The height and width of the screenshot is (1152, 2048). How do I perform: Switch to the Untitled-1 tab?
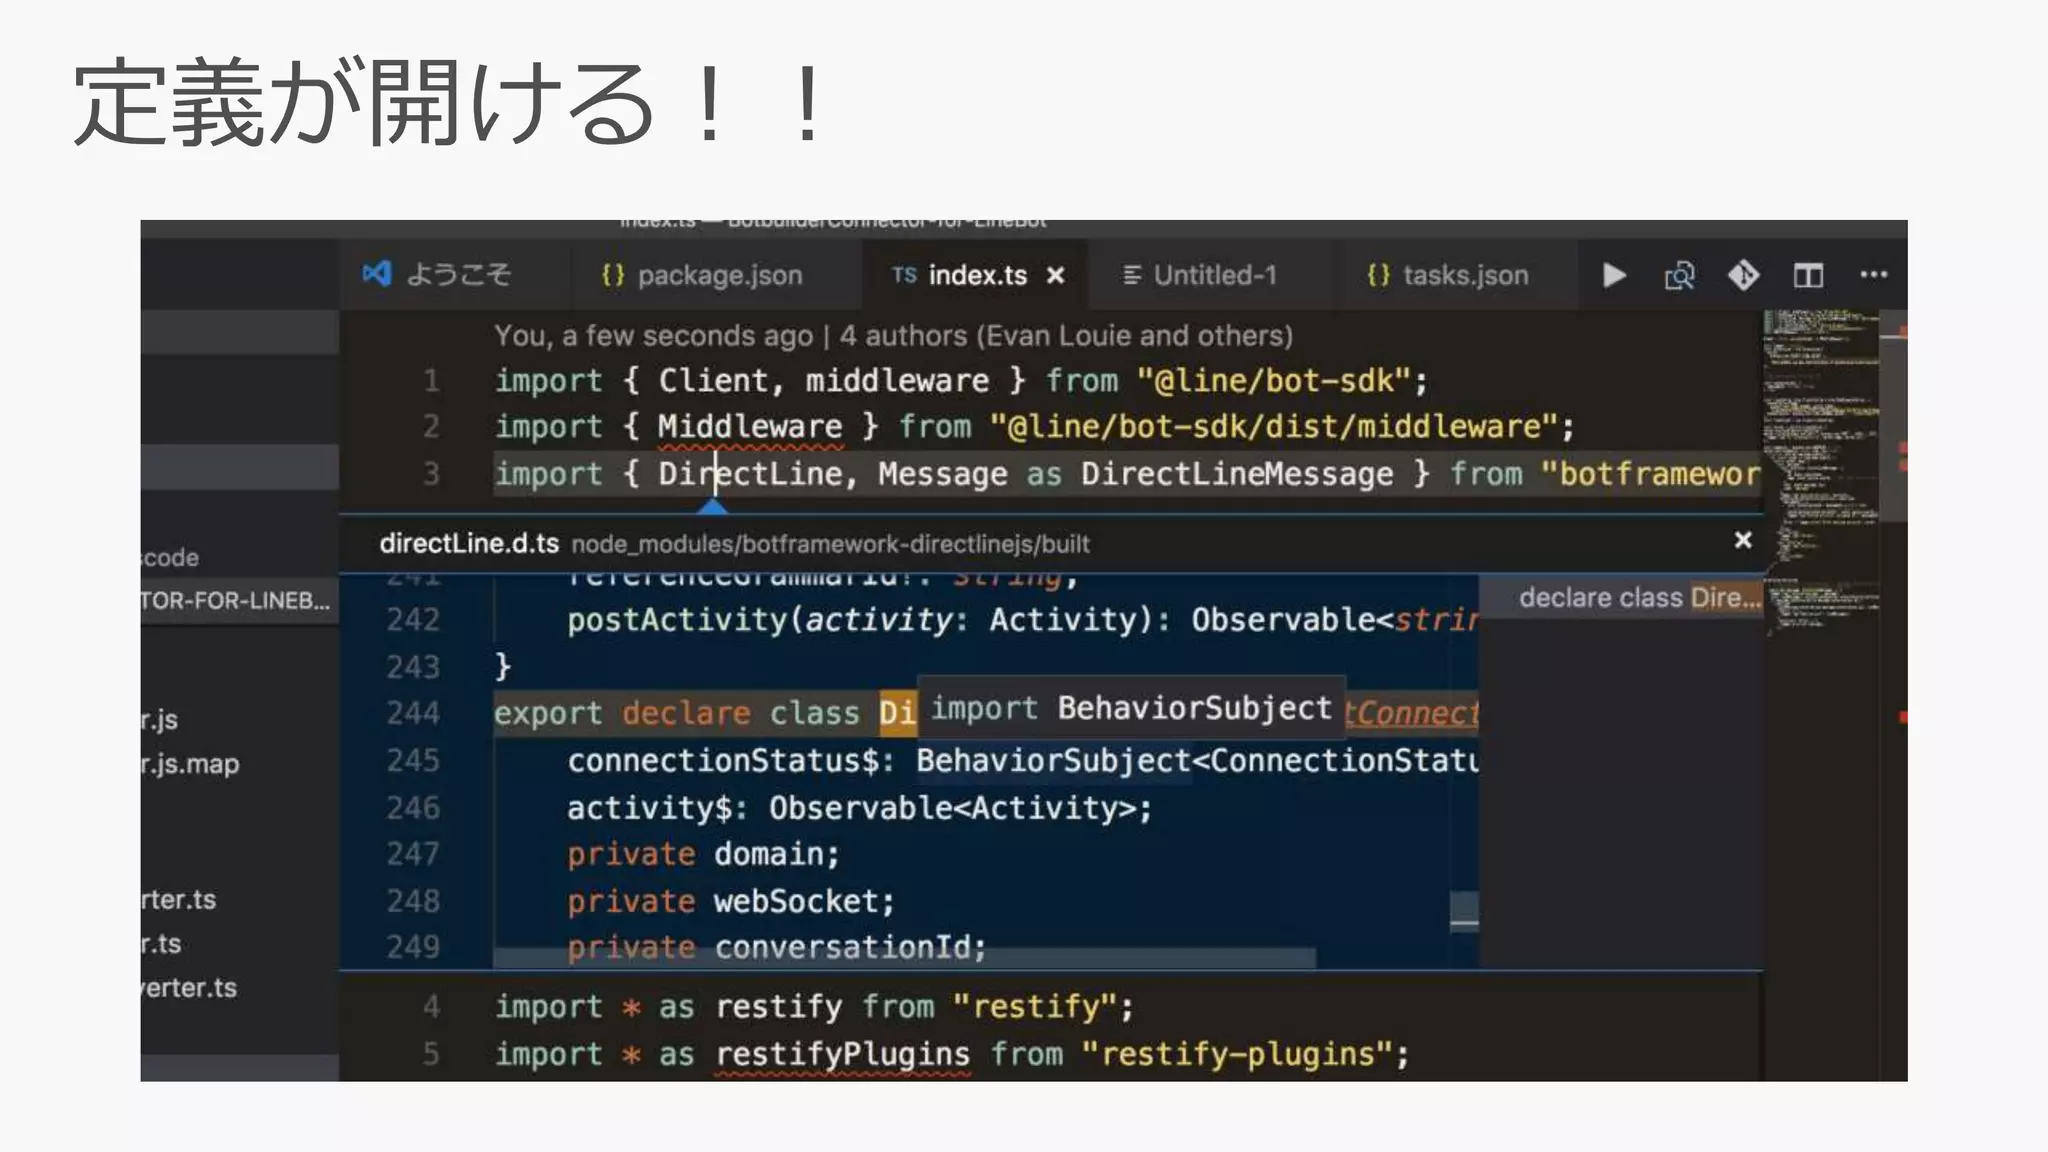click(1214, 275)
